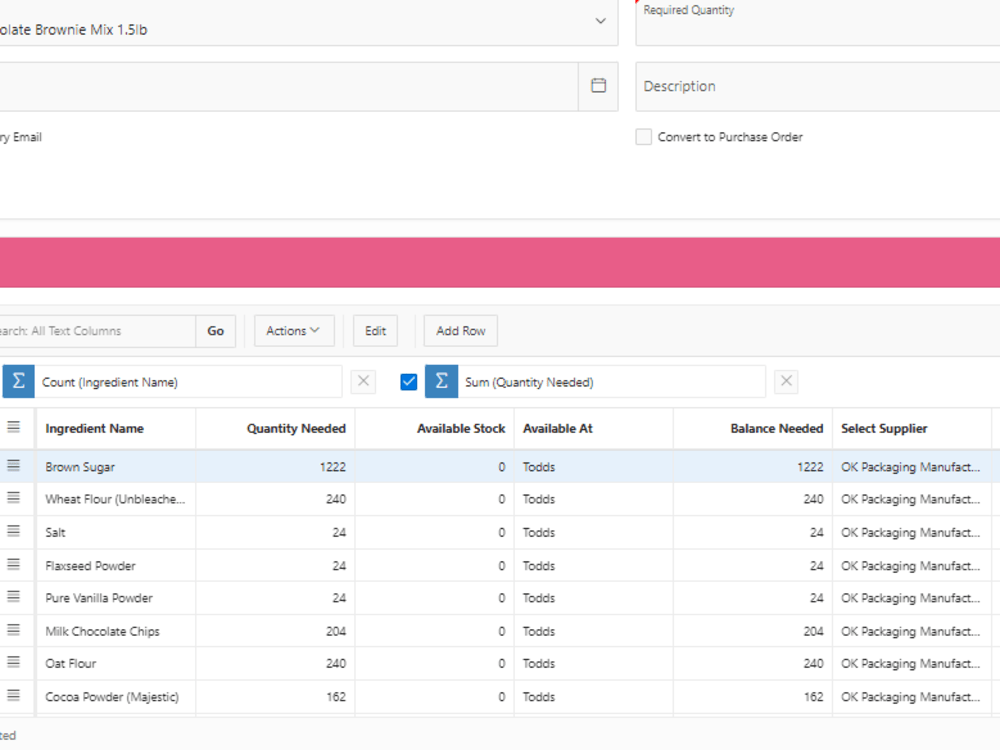Uncheck the Sum (Quantity Needed) aggregate checkbox

click(408, 381)
